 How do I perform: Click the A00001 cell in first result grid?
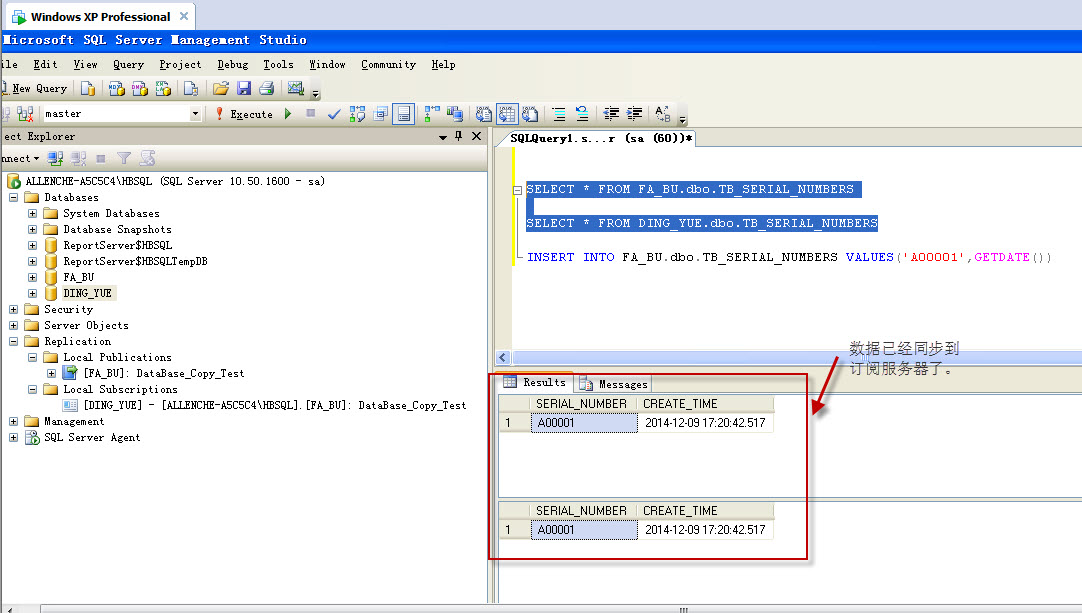point(584,422)
